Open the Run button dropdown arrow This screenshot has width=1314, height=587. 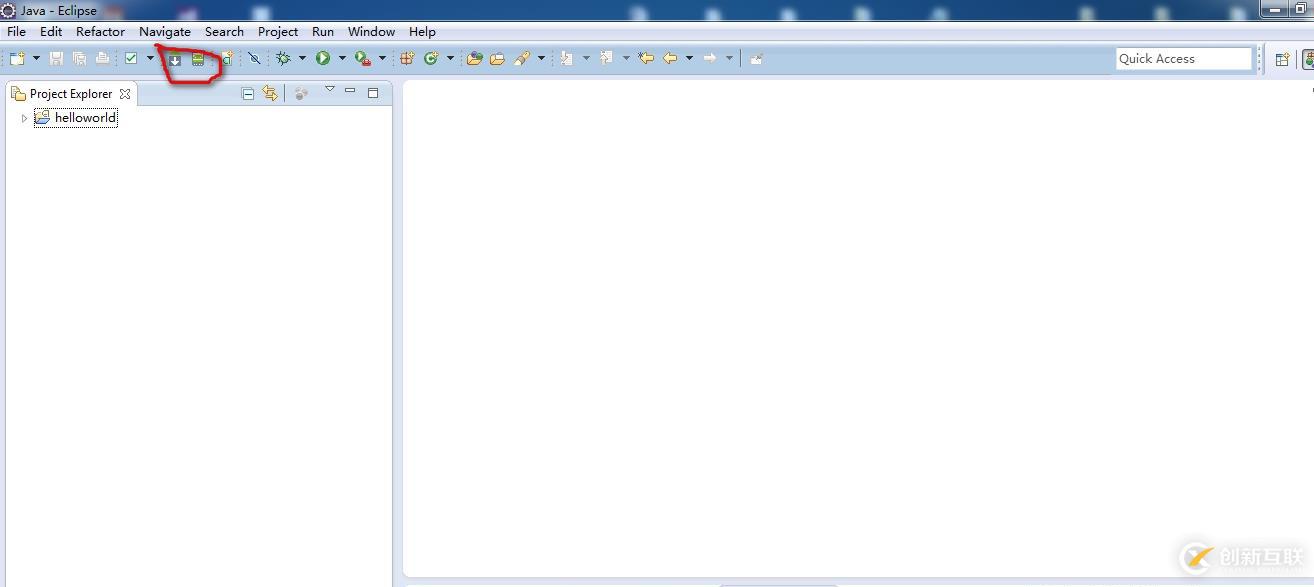pos(342,59)
